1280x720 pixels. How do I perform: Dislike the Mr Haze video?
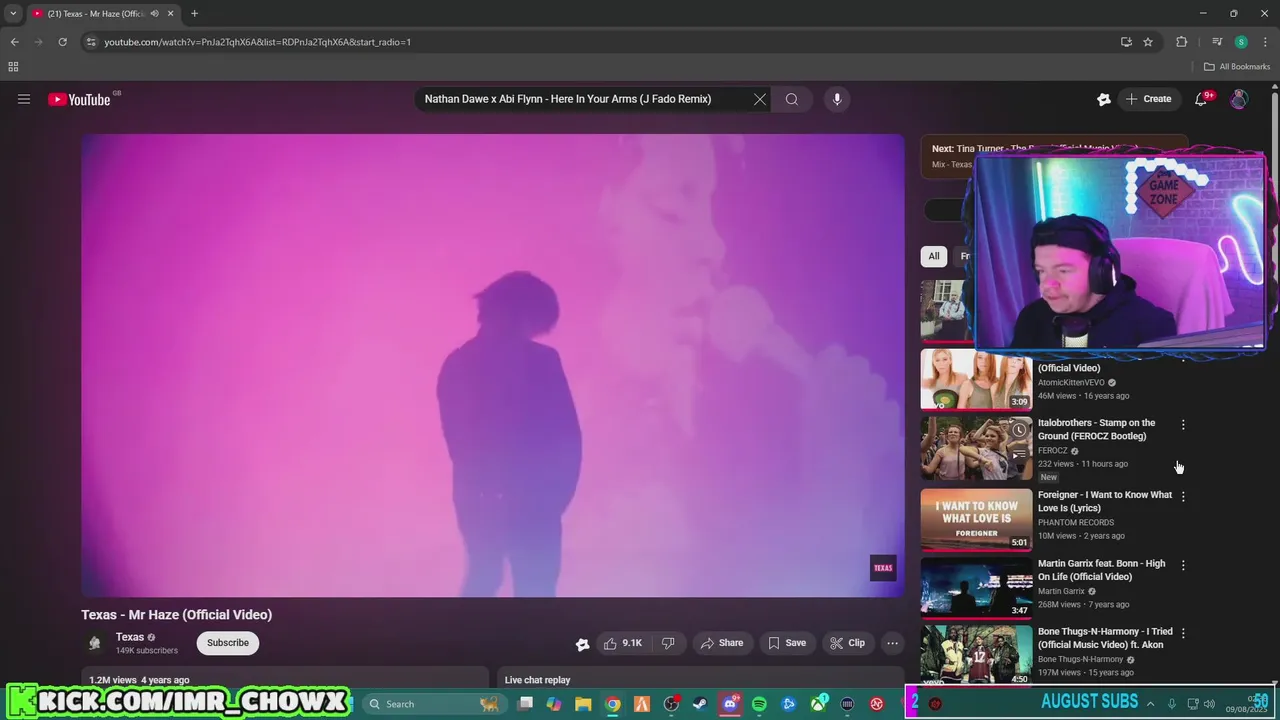point(668,643)
